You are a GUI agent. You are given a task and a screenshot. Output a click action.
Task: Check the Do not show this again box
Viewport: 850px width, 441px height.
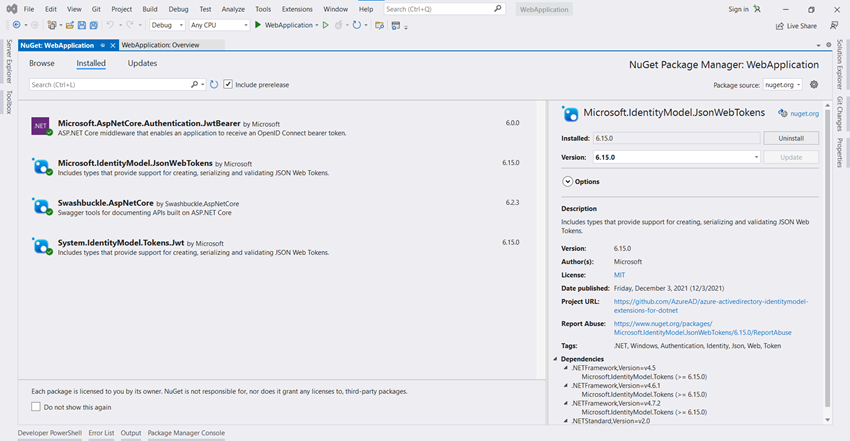[x=36, y=406]
